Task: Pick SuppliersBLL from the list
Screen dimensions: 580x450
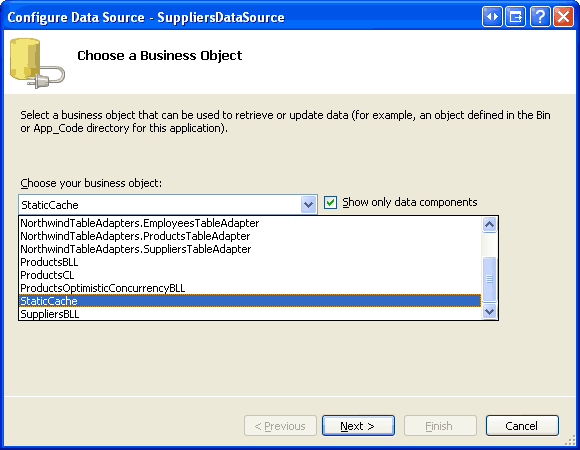Action: (x=250, y=314)
